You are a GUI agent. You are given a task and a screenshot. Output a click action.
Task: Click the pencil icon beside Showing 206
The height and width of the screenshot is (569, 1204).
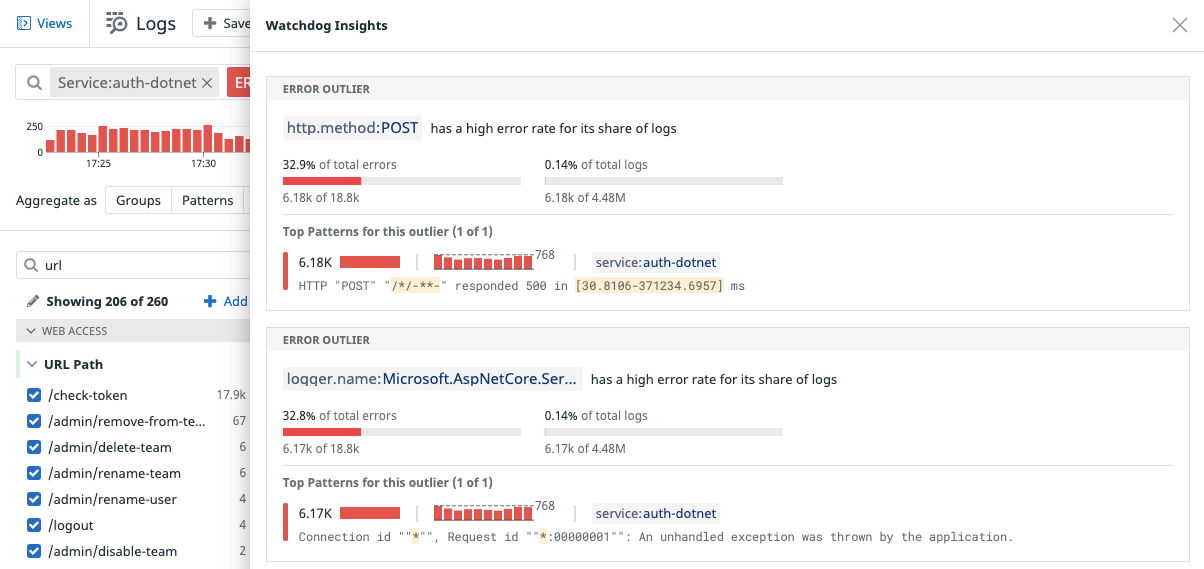(32, 301)
